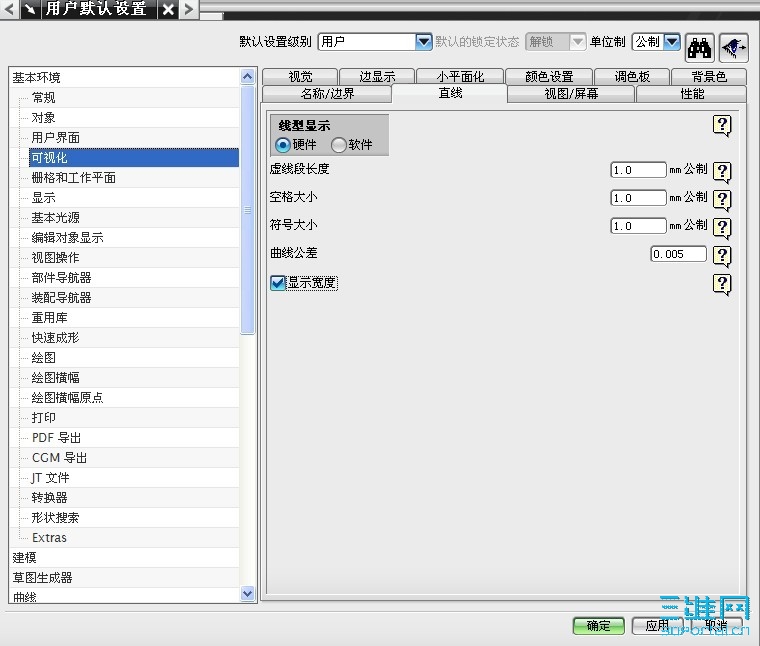Click scroll-up arrow of category list
The image size is (760, 646).
247,77
